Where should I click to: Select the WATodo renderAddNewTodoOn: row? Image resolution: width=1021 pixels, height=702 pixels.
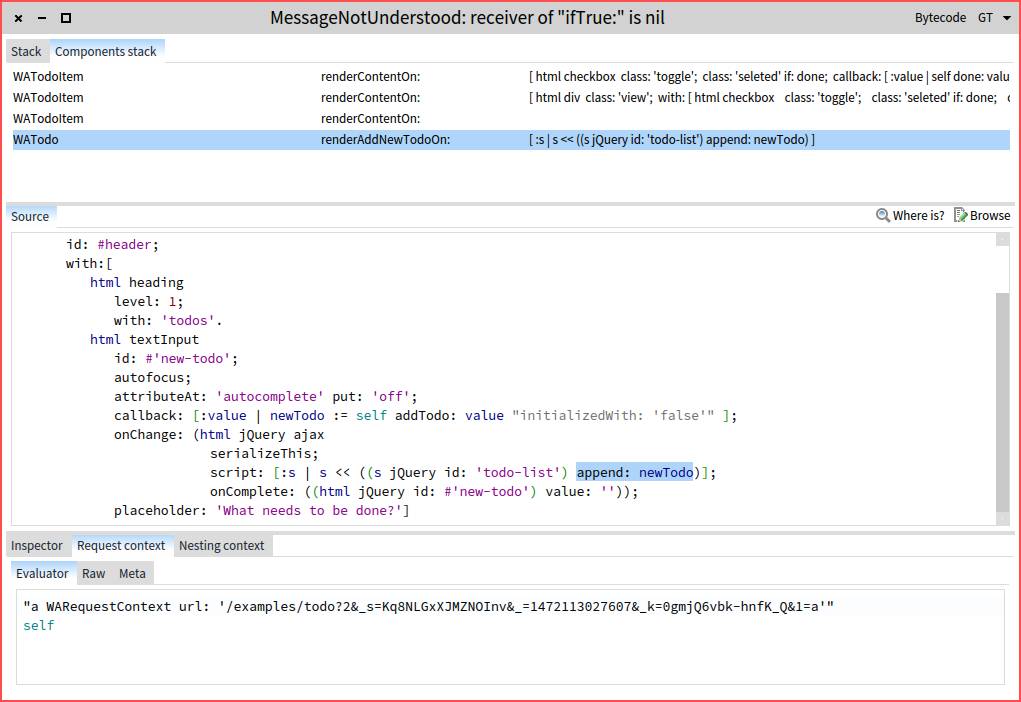(511, 140)
